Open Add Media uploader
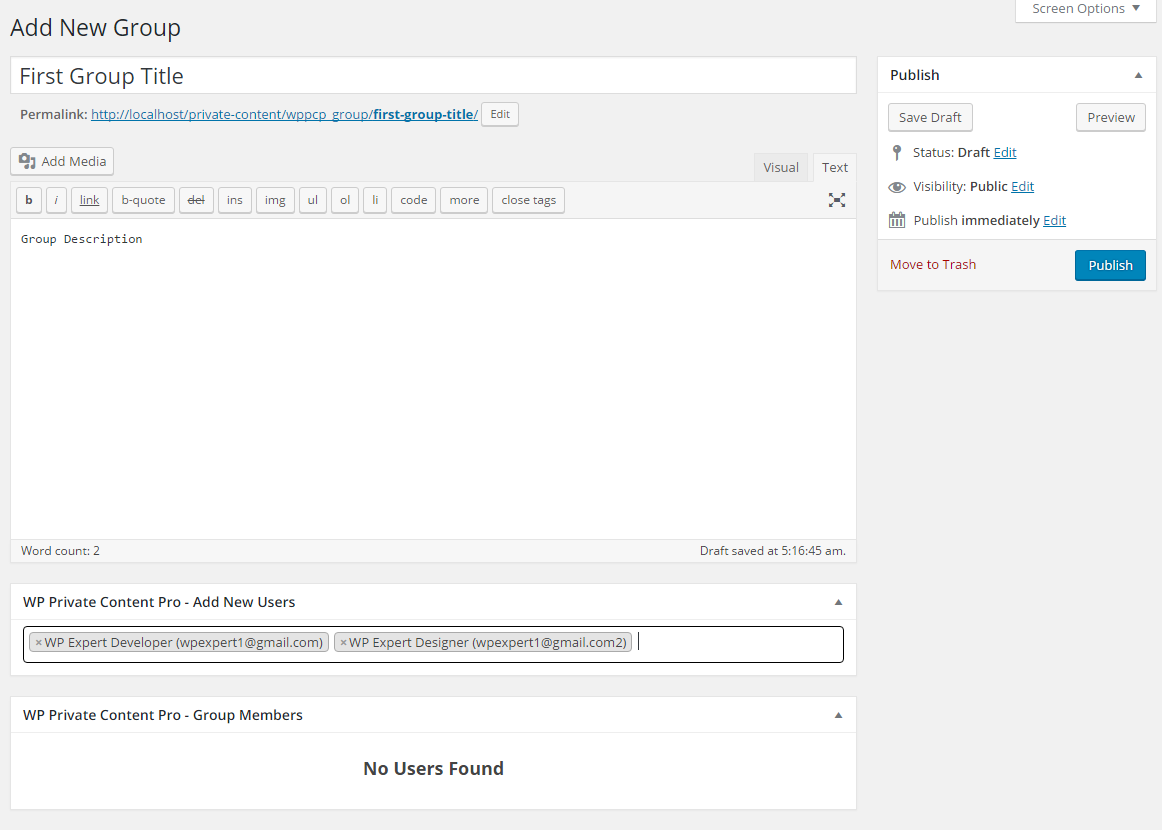The image size is (1162, 830). (x=62, y=161)
